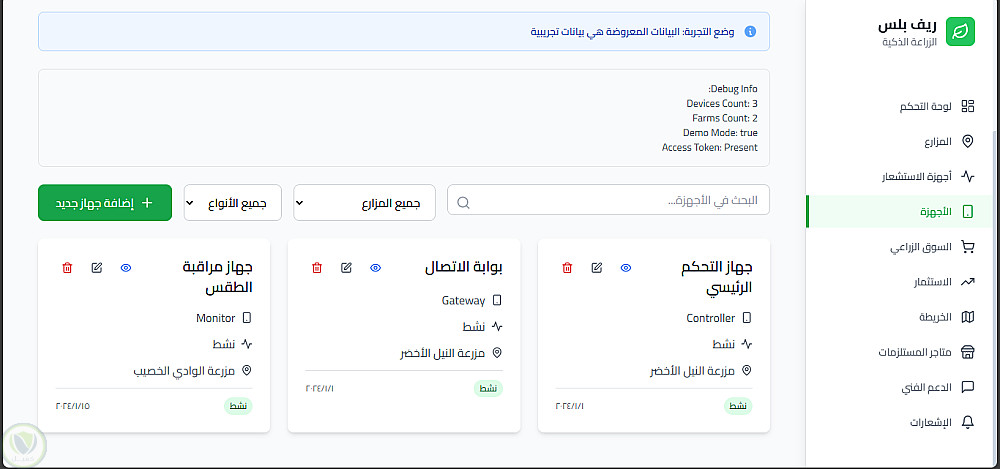Image resolution: width=1000 pixels, height=469 pixels.
Task: Open the جميع المزارع farms dropdown
Action: tap(365, 203)
